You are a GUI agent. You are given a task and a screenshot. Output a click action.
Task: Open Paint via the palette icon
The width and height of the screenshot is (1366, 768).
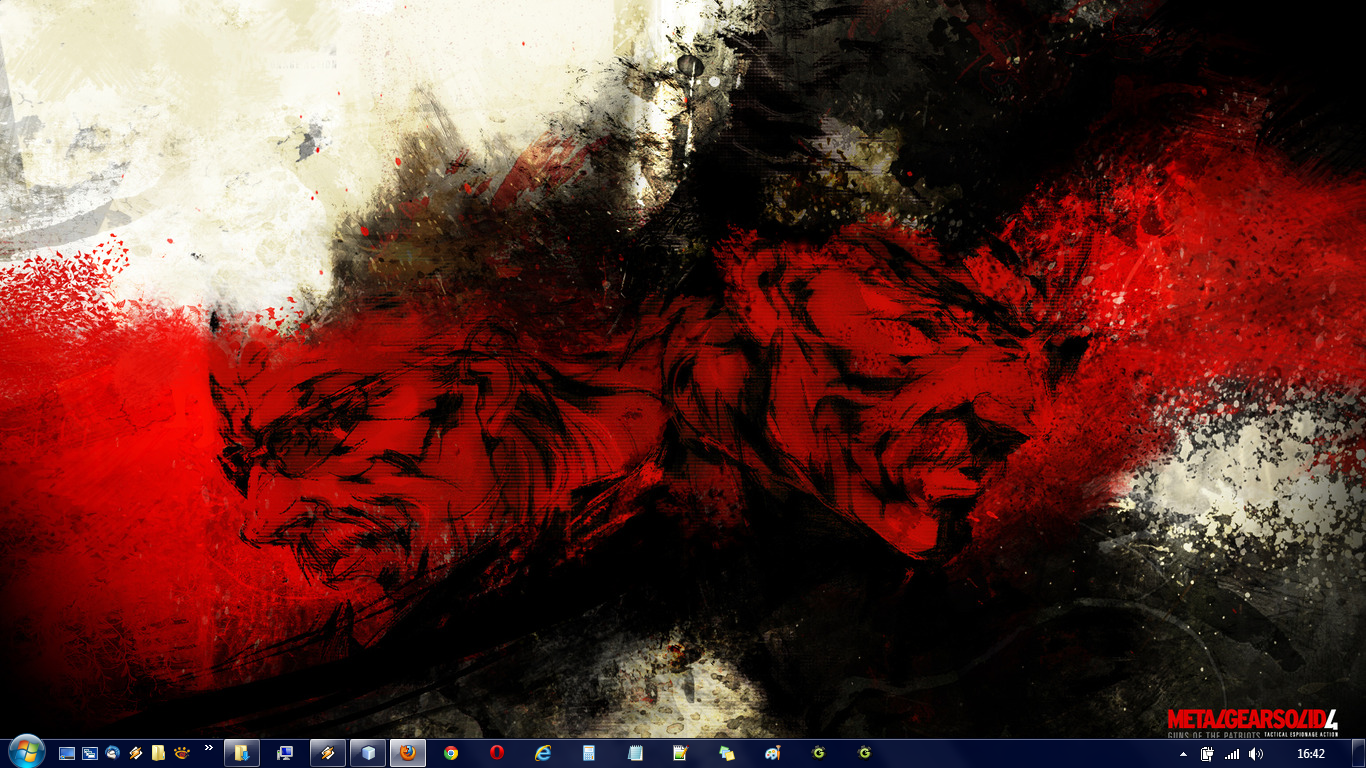coord(773,753)
